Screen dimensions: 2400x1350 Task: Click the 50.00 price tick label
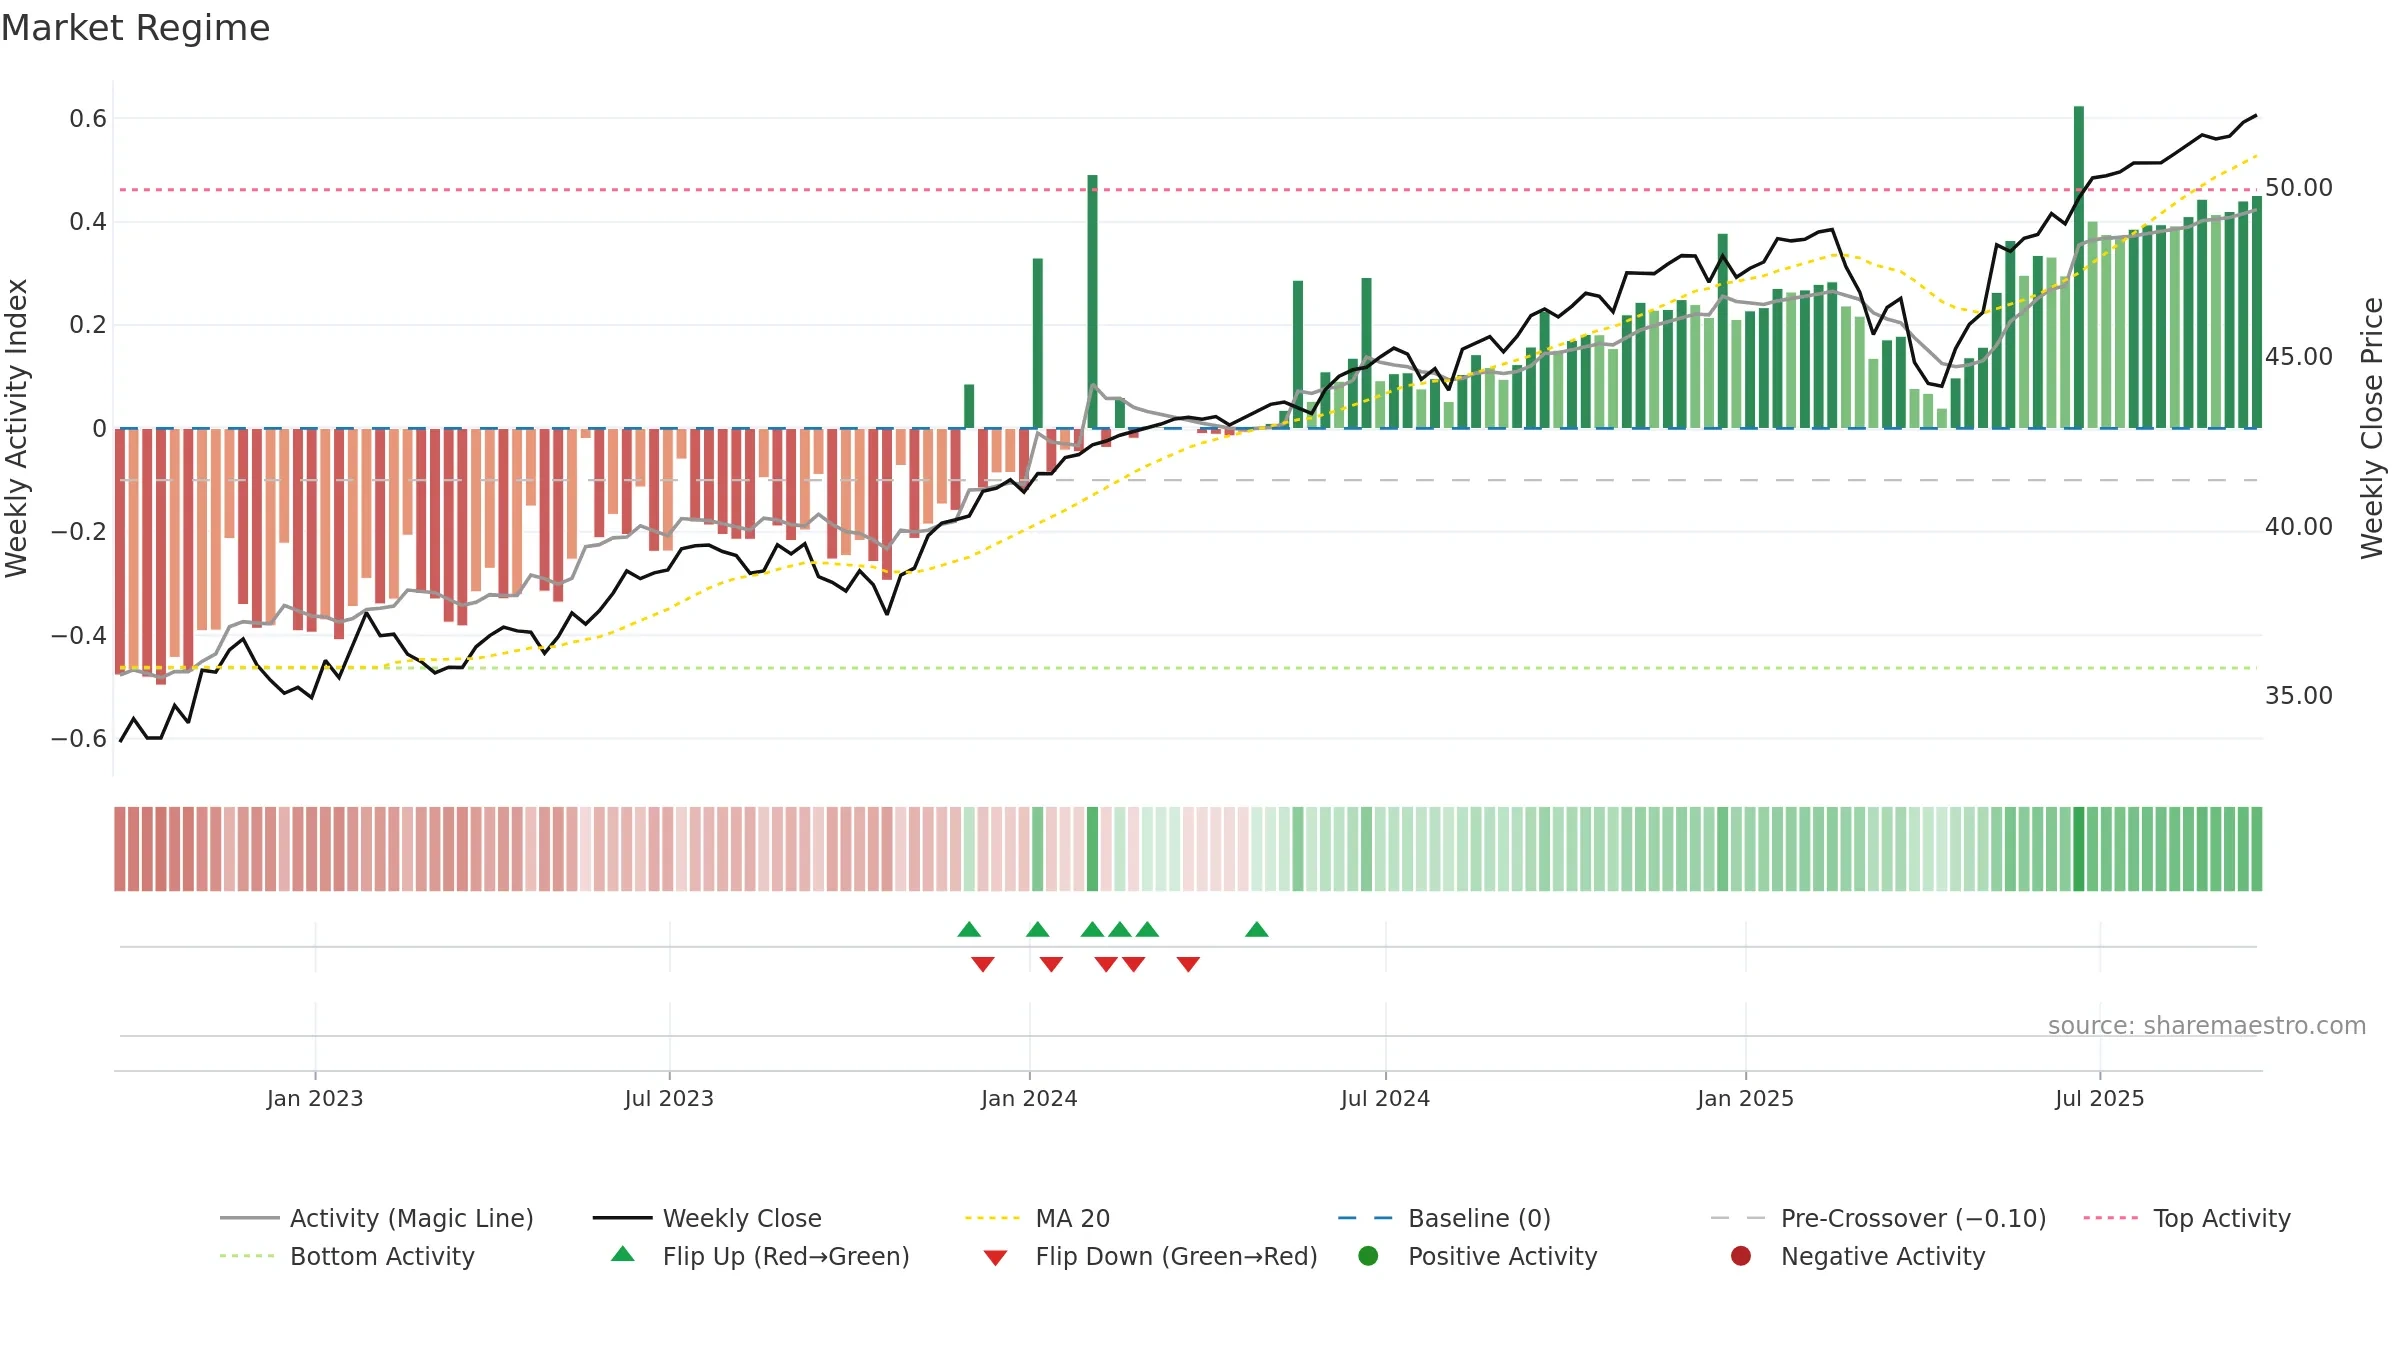click(x=2299, y=188)
